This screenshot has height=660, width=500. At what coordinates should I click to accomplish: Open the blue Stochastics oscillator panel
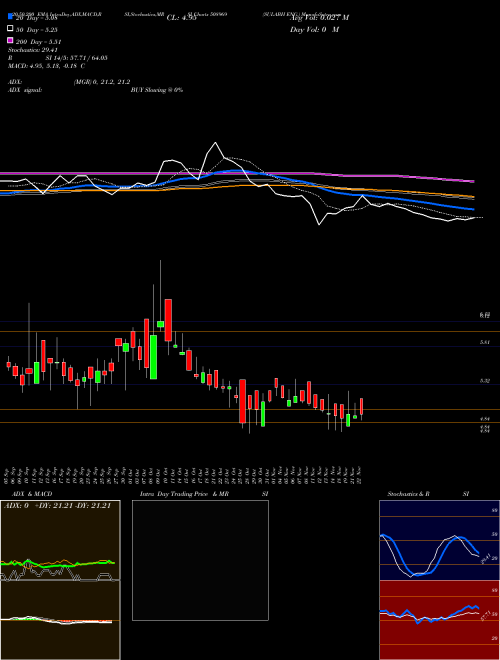pos(439,540)
